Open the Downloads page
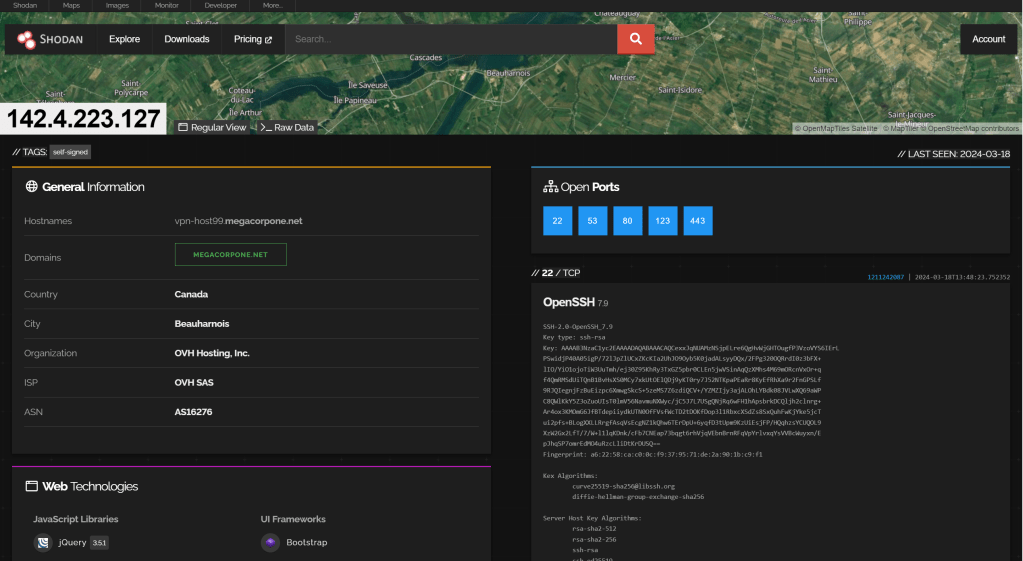The image size is (1023, 561). point(187,39)
